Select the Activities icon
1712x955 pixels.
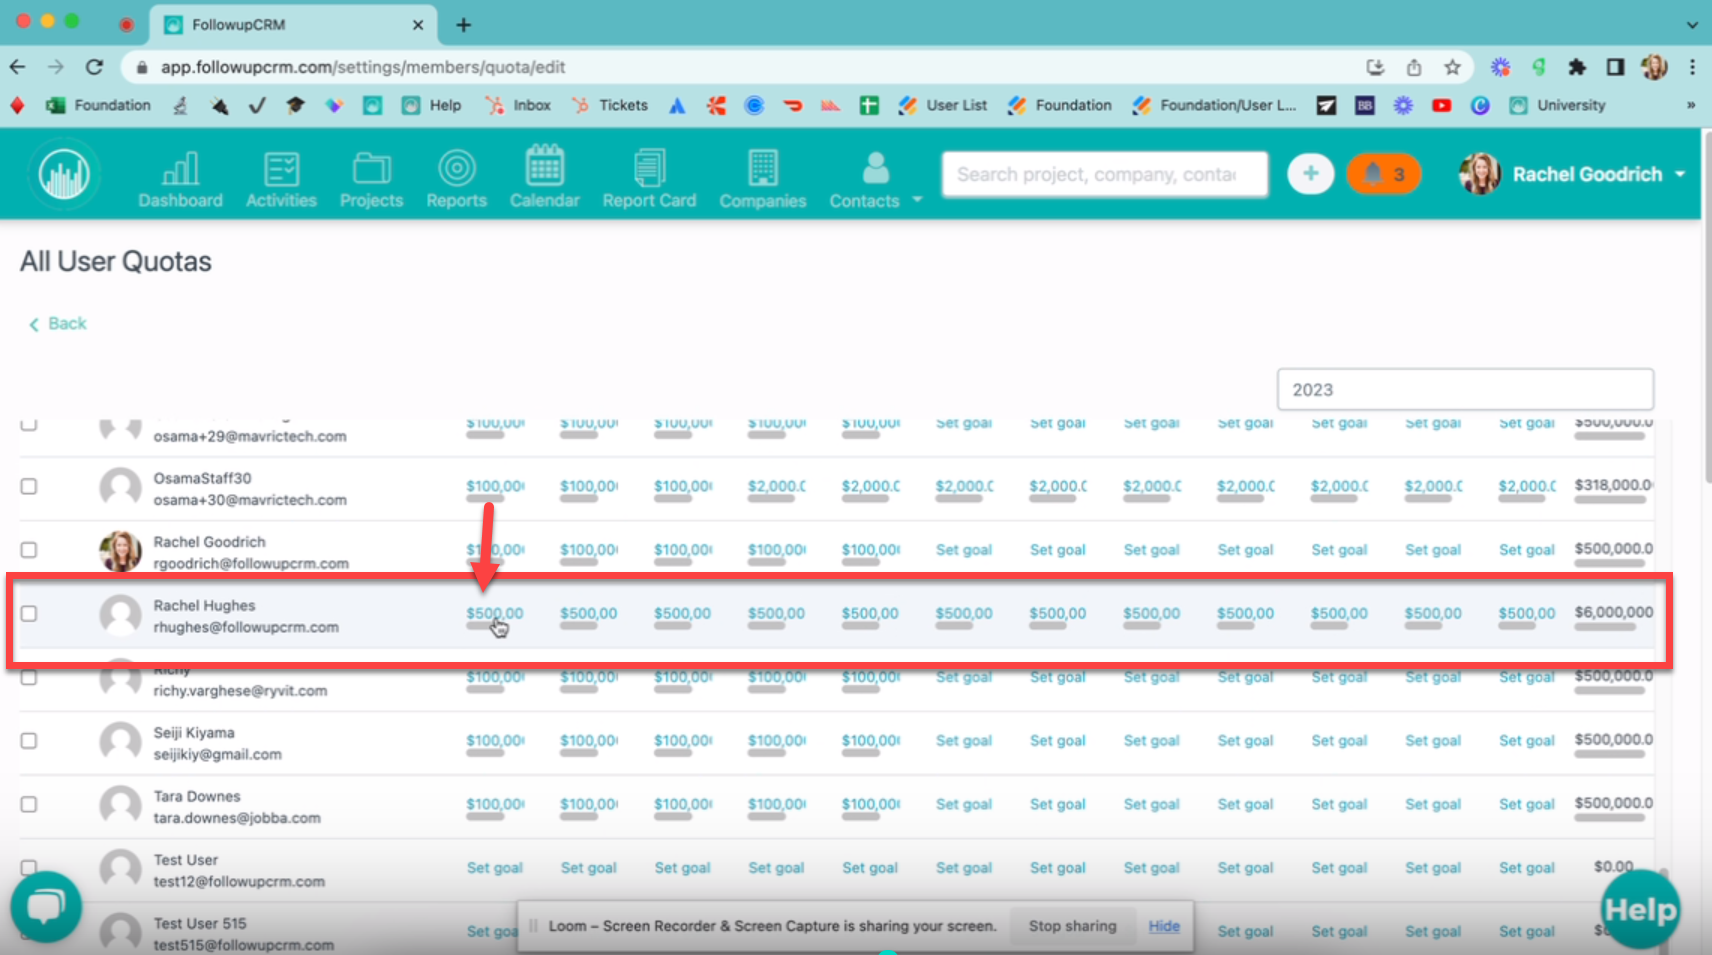[x=281, y=177]
